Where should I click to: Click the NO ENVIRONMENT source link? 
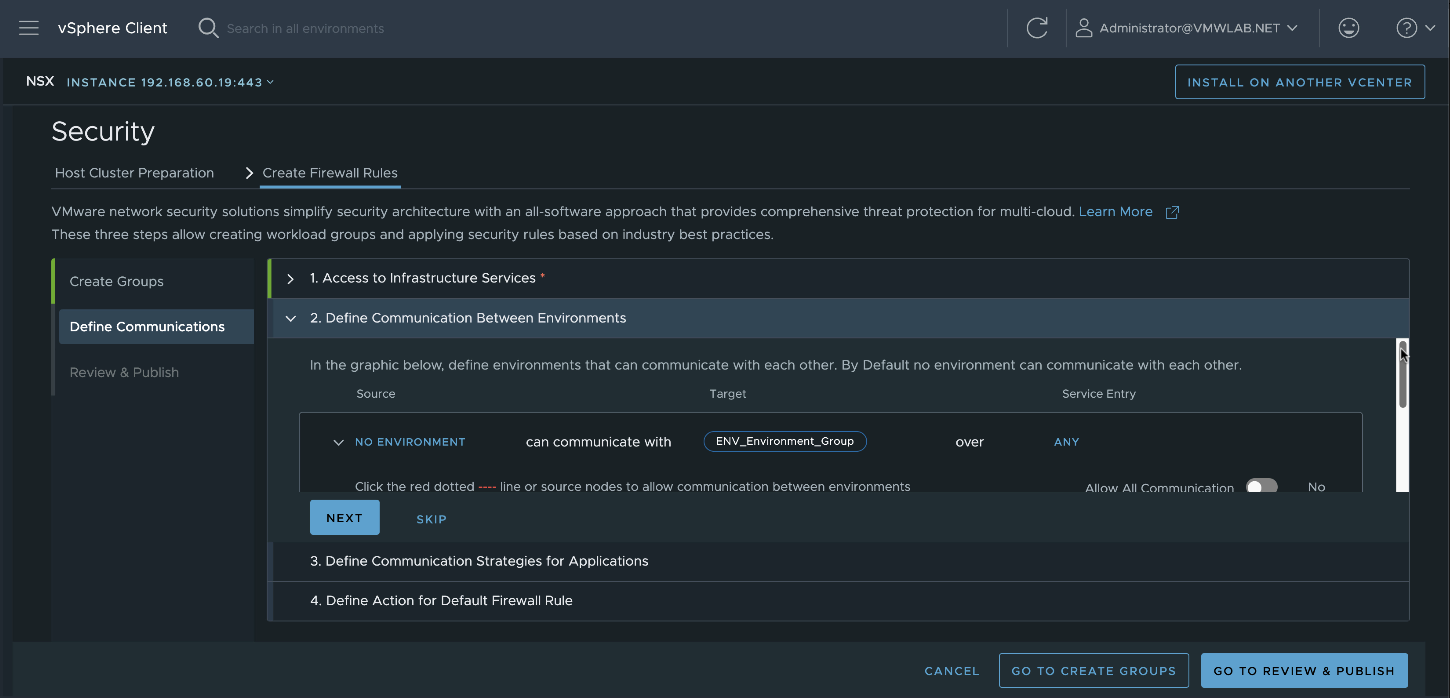410,442
